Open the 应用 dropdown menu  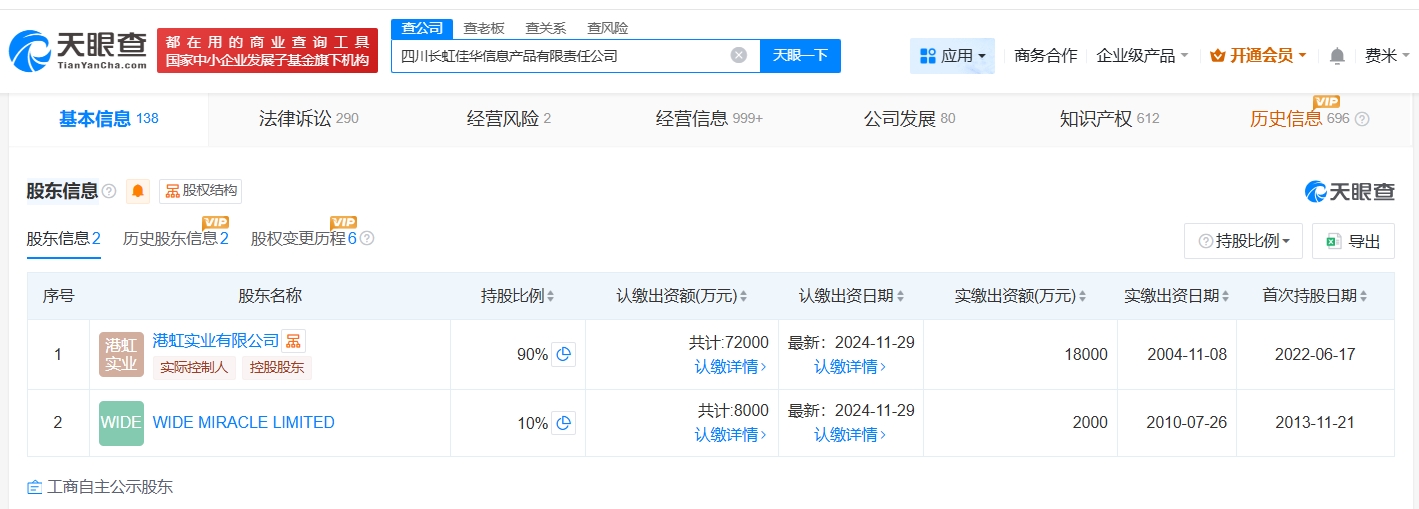(x=952, y=56)
